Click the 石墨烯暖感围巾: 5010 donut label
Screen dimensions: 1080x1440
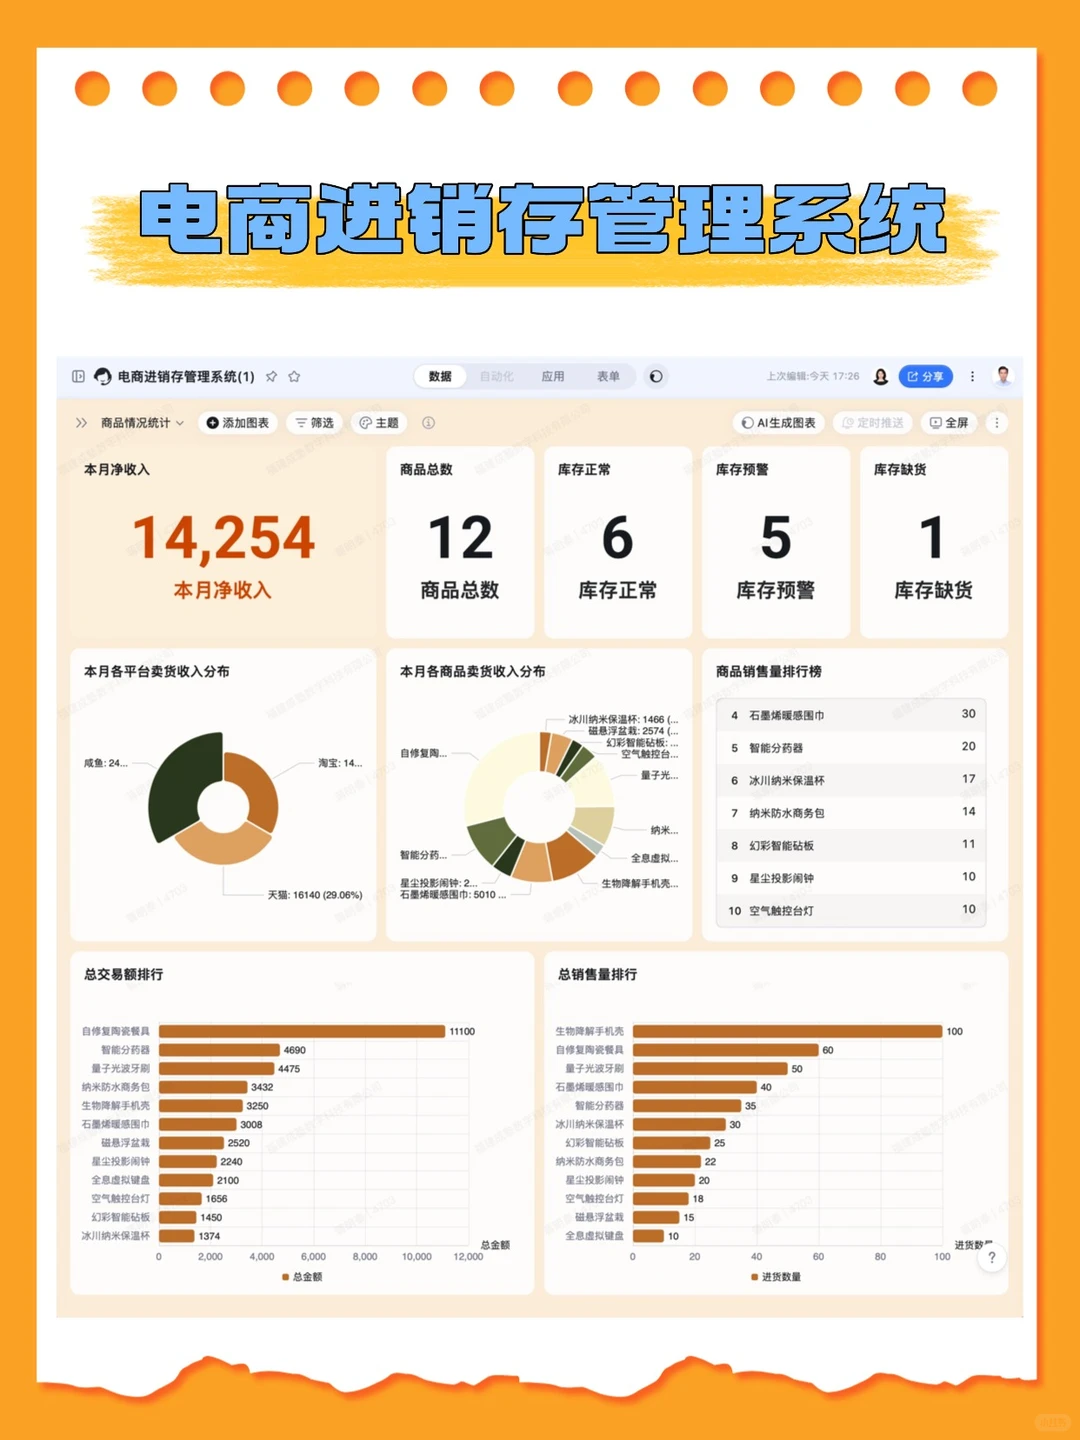453,895
